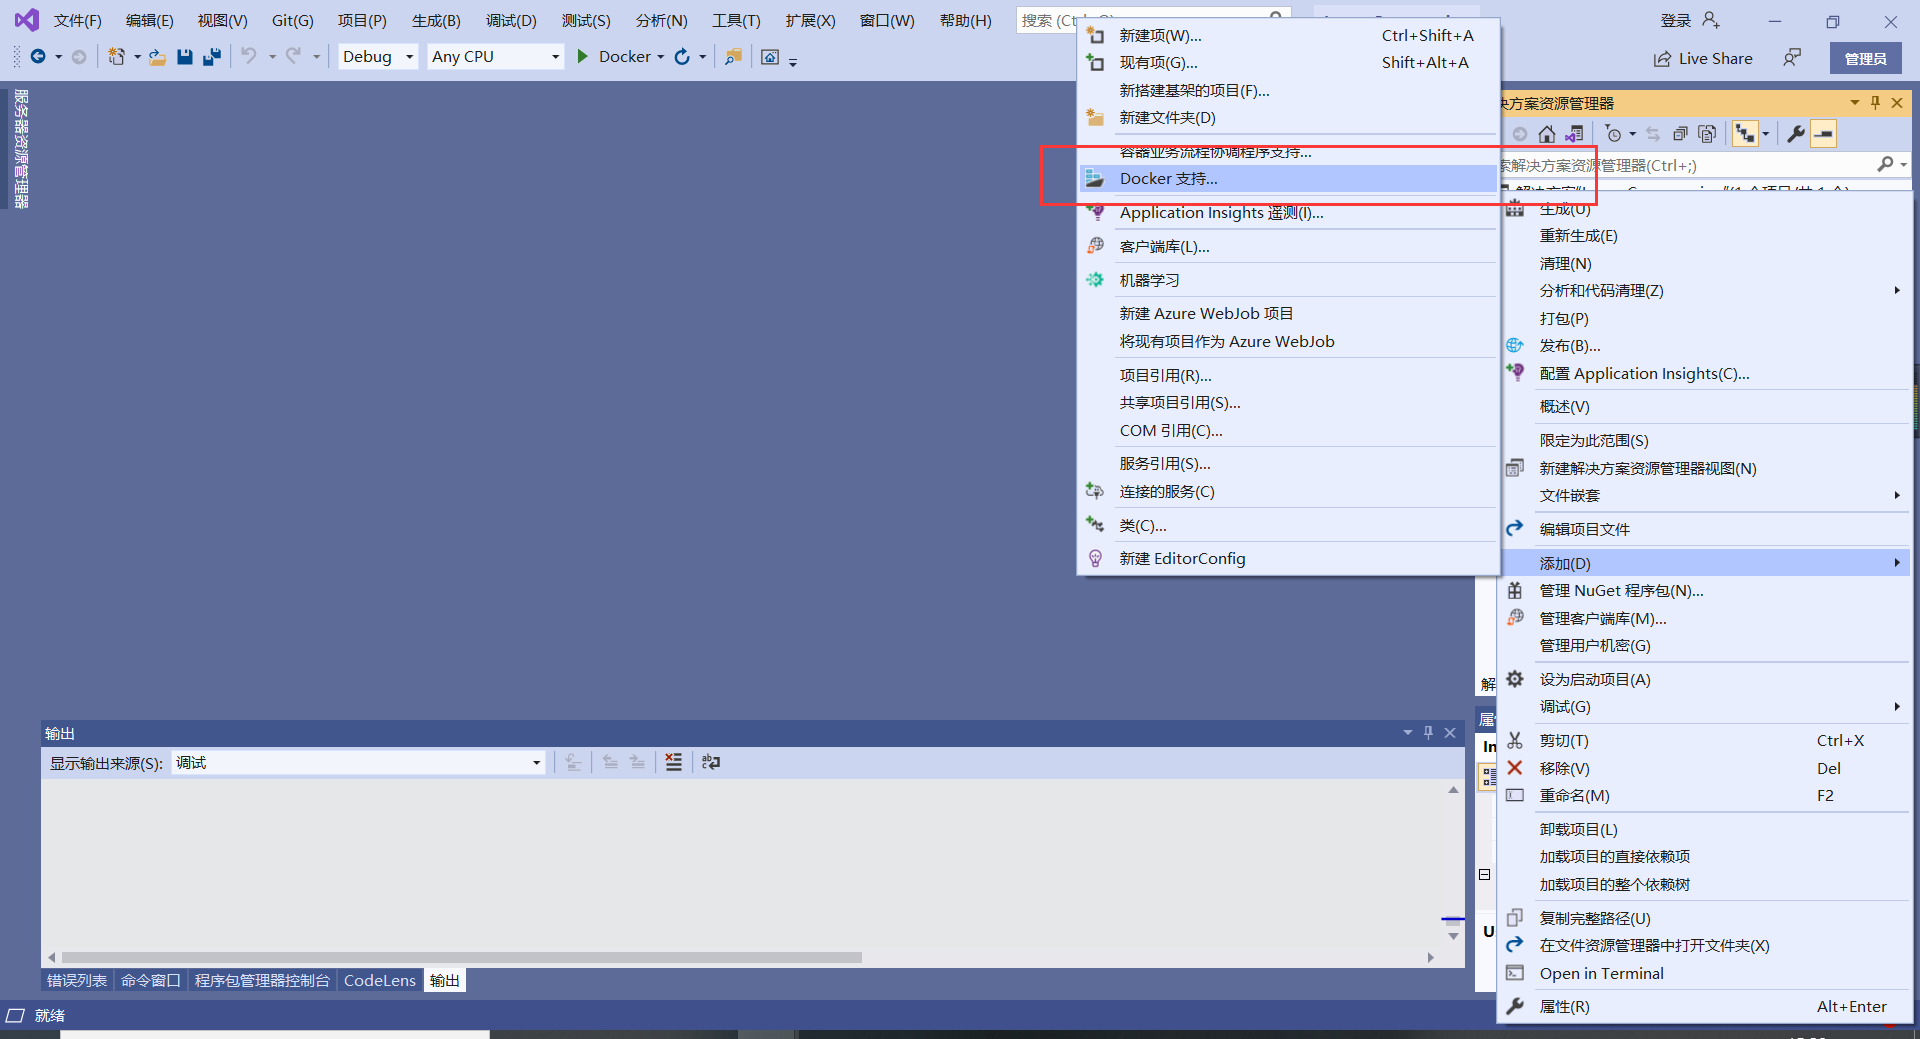Click the Solution Explorer home icon
Viewport: 1920px width, 1039px height.
point(1547,134)
